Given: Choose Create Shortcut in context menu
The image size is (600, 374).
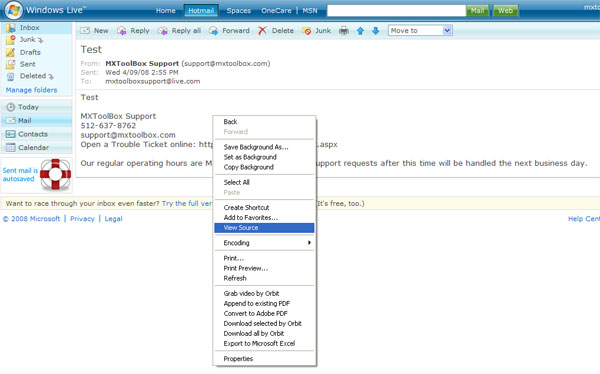Looking at the screenshot, I should (x=246, y=207).
